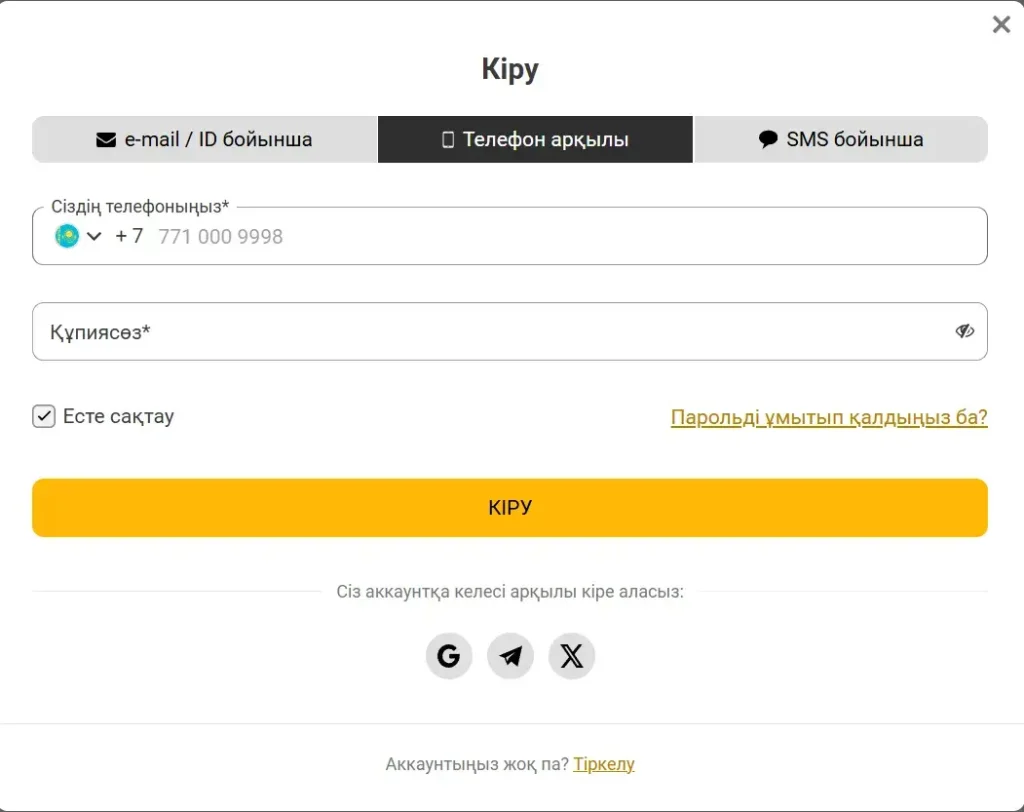Screen dimensions: 1024x812
Task: Click the Есте сақтау label text
Action: pyautogui.click(x=118, y=416)
